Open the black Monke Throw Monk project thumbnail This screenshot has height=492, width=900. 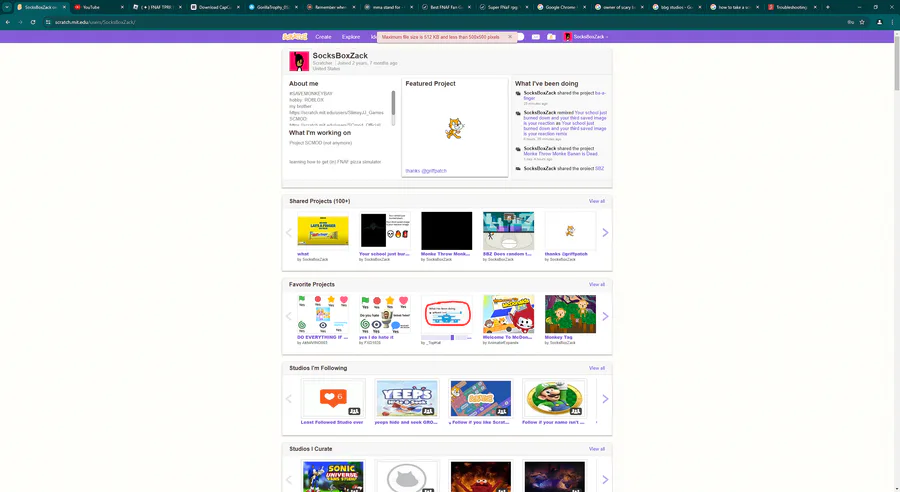tap(447, 230)
